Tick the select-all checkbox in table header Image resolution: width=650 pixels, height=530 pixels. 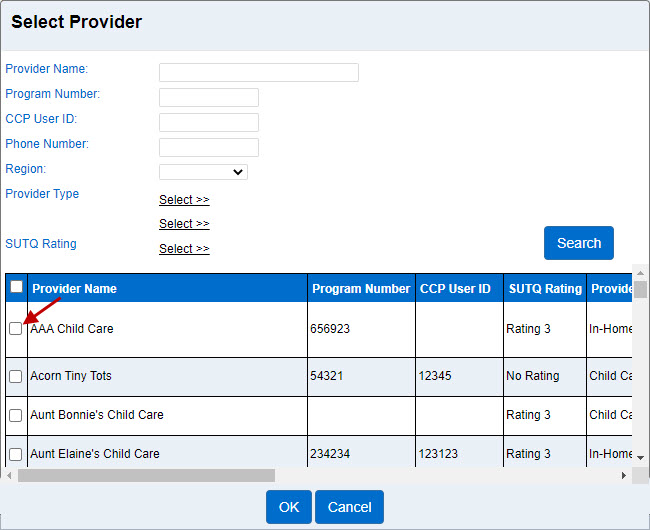(17, 287)
